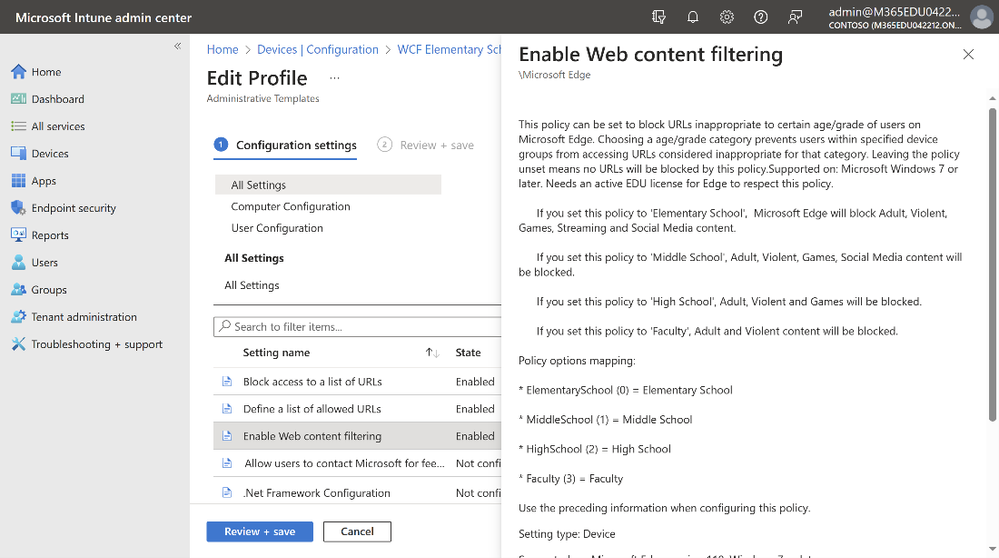Open Block access to a list of URLs setting
Viewport: 999px width, 558px height.
point(312,382)
